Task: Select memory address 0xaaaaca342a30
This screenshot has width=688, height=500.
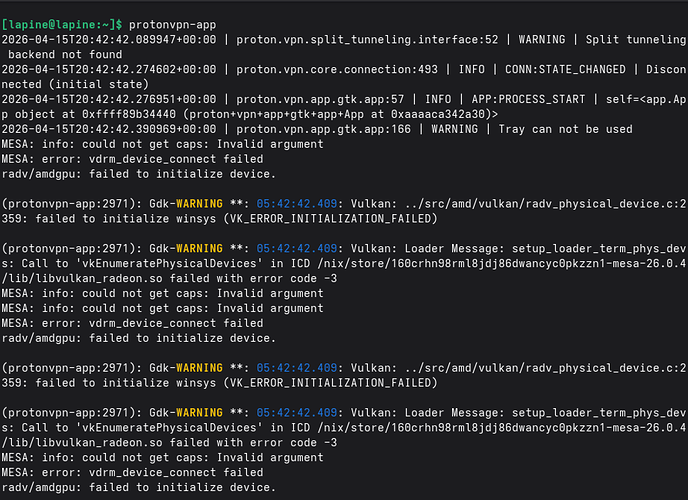Action: coord(438,114)
